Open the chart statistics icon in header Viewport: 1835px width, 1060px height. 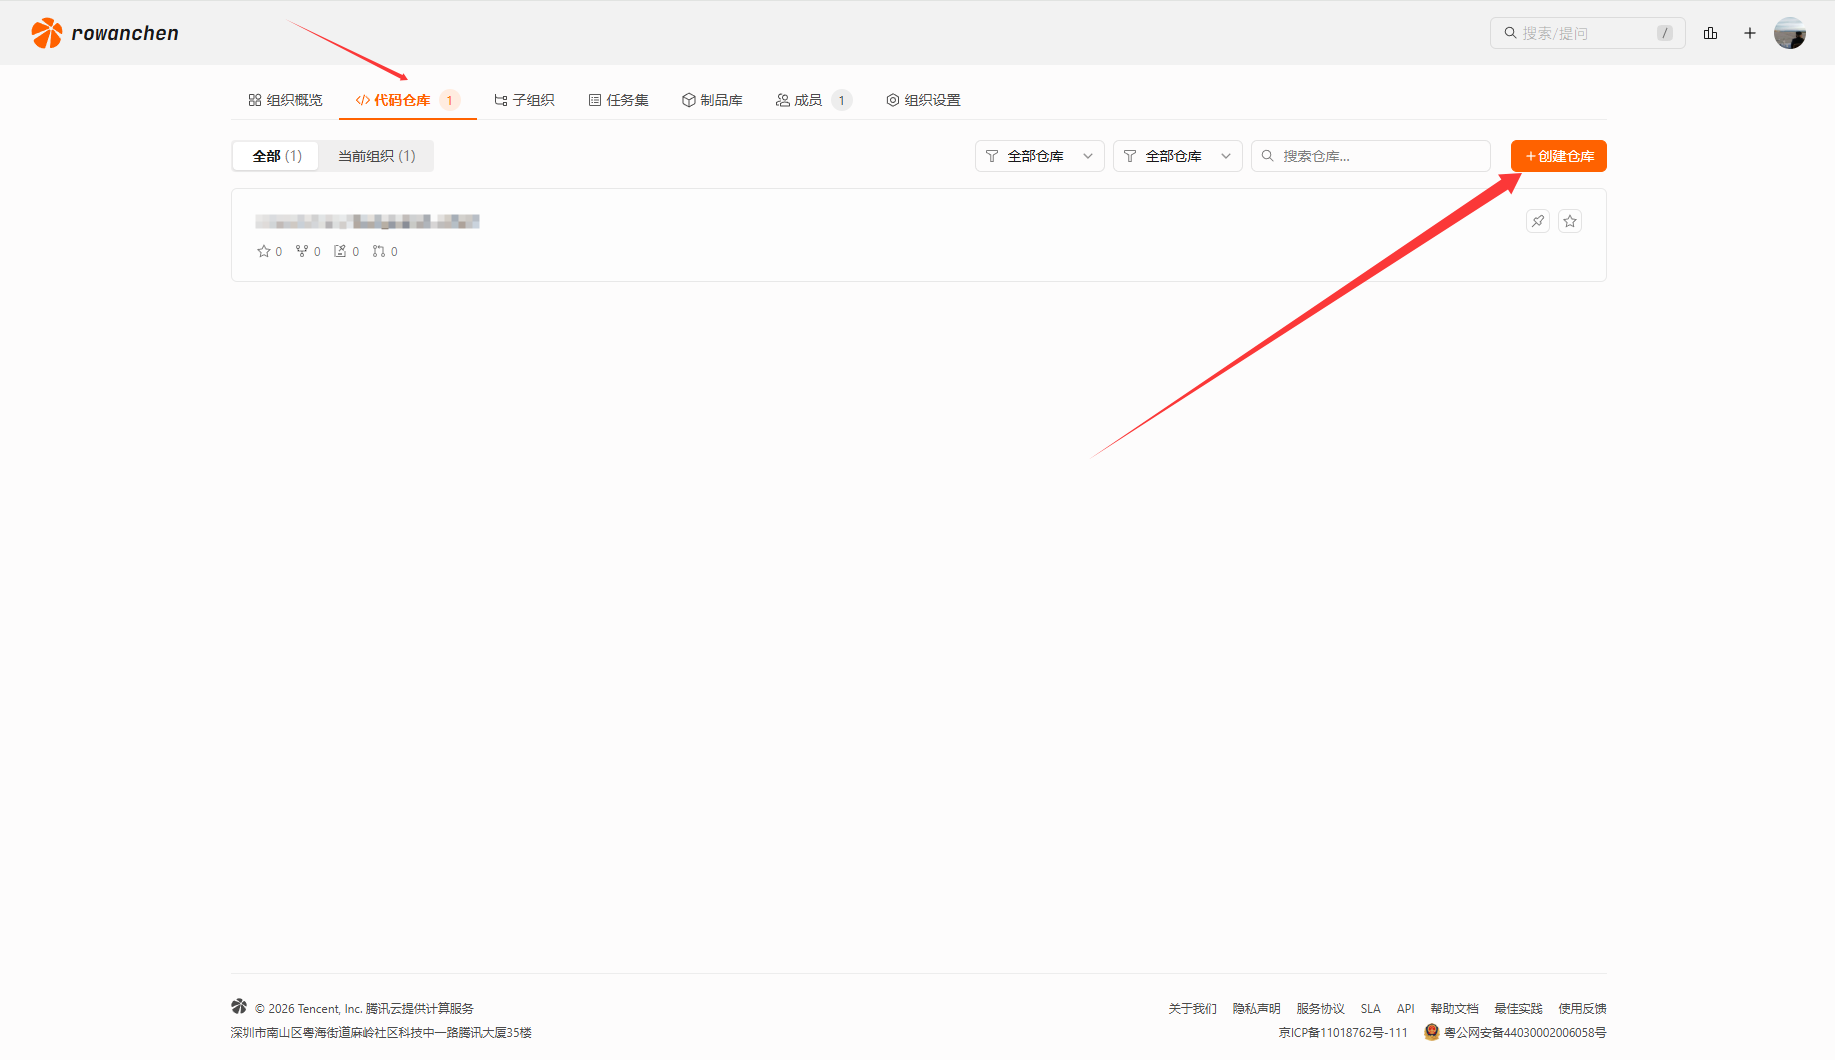(1710, 33)
